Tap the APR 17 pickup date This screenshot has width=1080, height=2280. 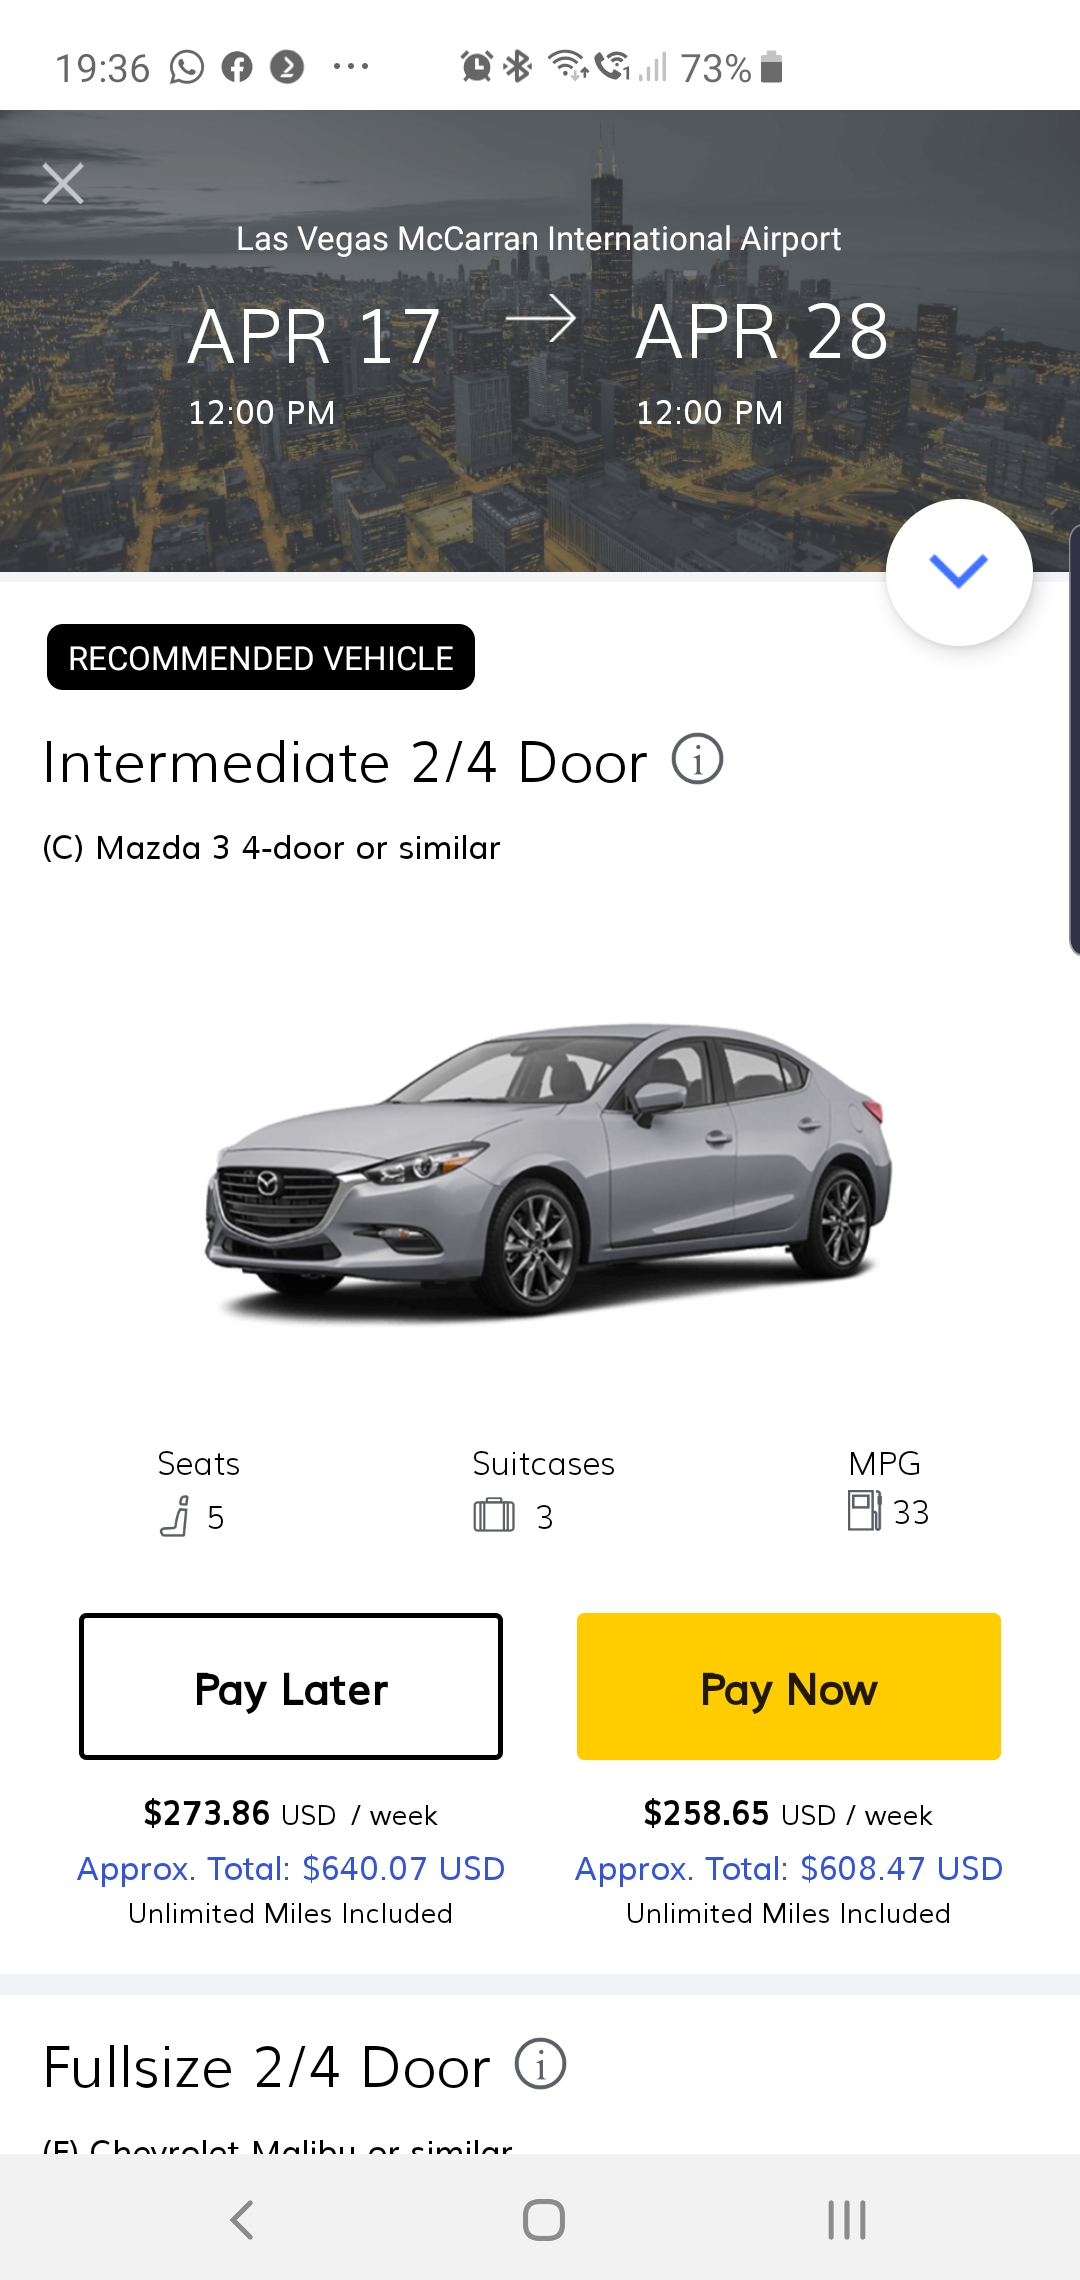[313, 337]
